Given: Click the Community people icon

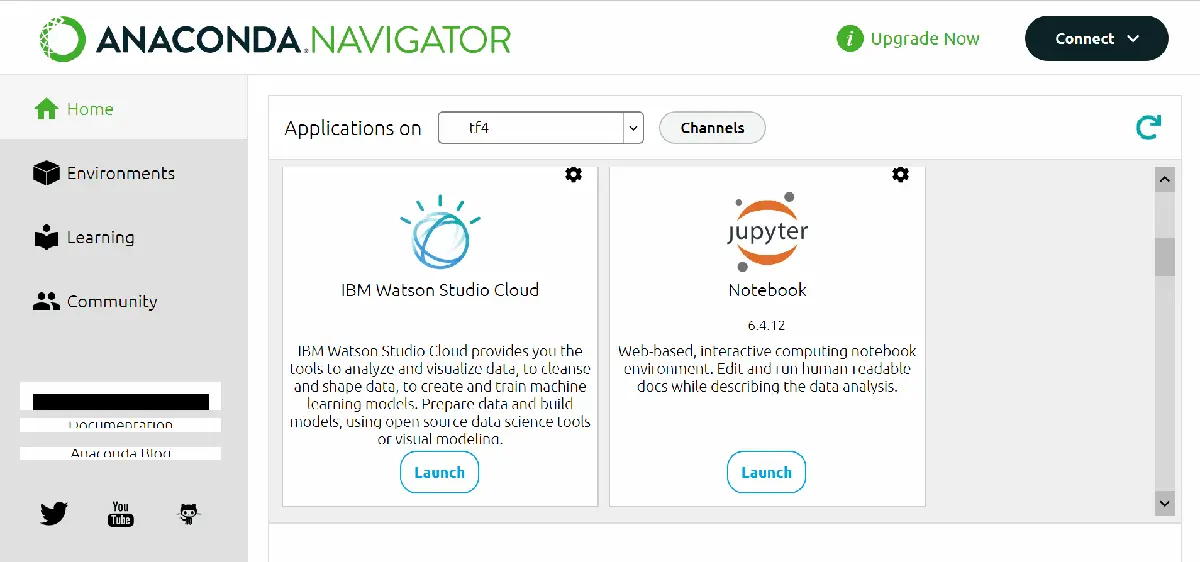Looking at the screenshot, I should pyautogui.click(x=46, y=301).
